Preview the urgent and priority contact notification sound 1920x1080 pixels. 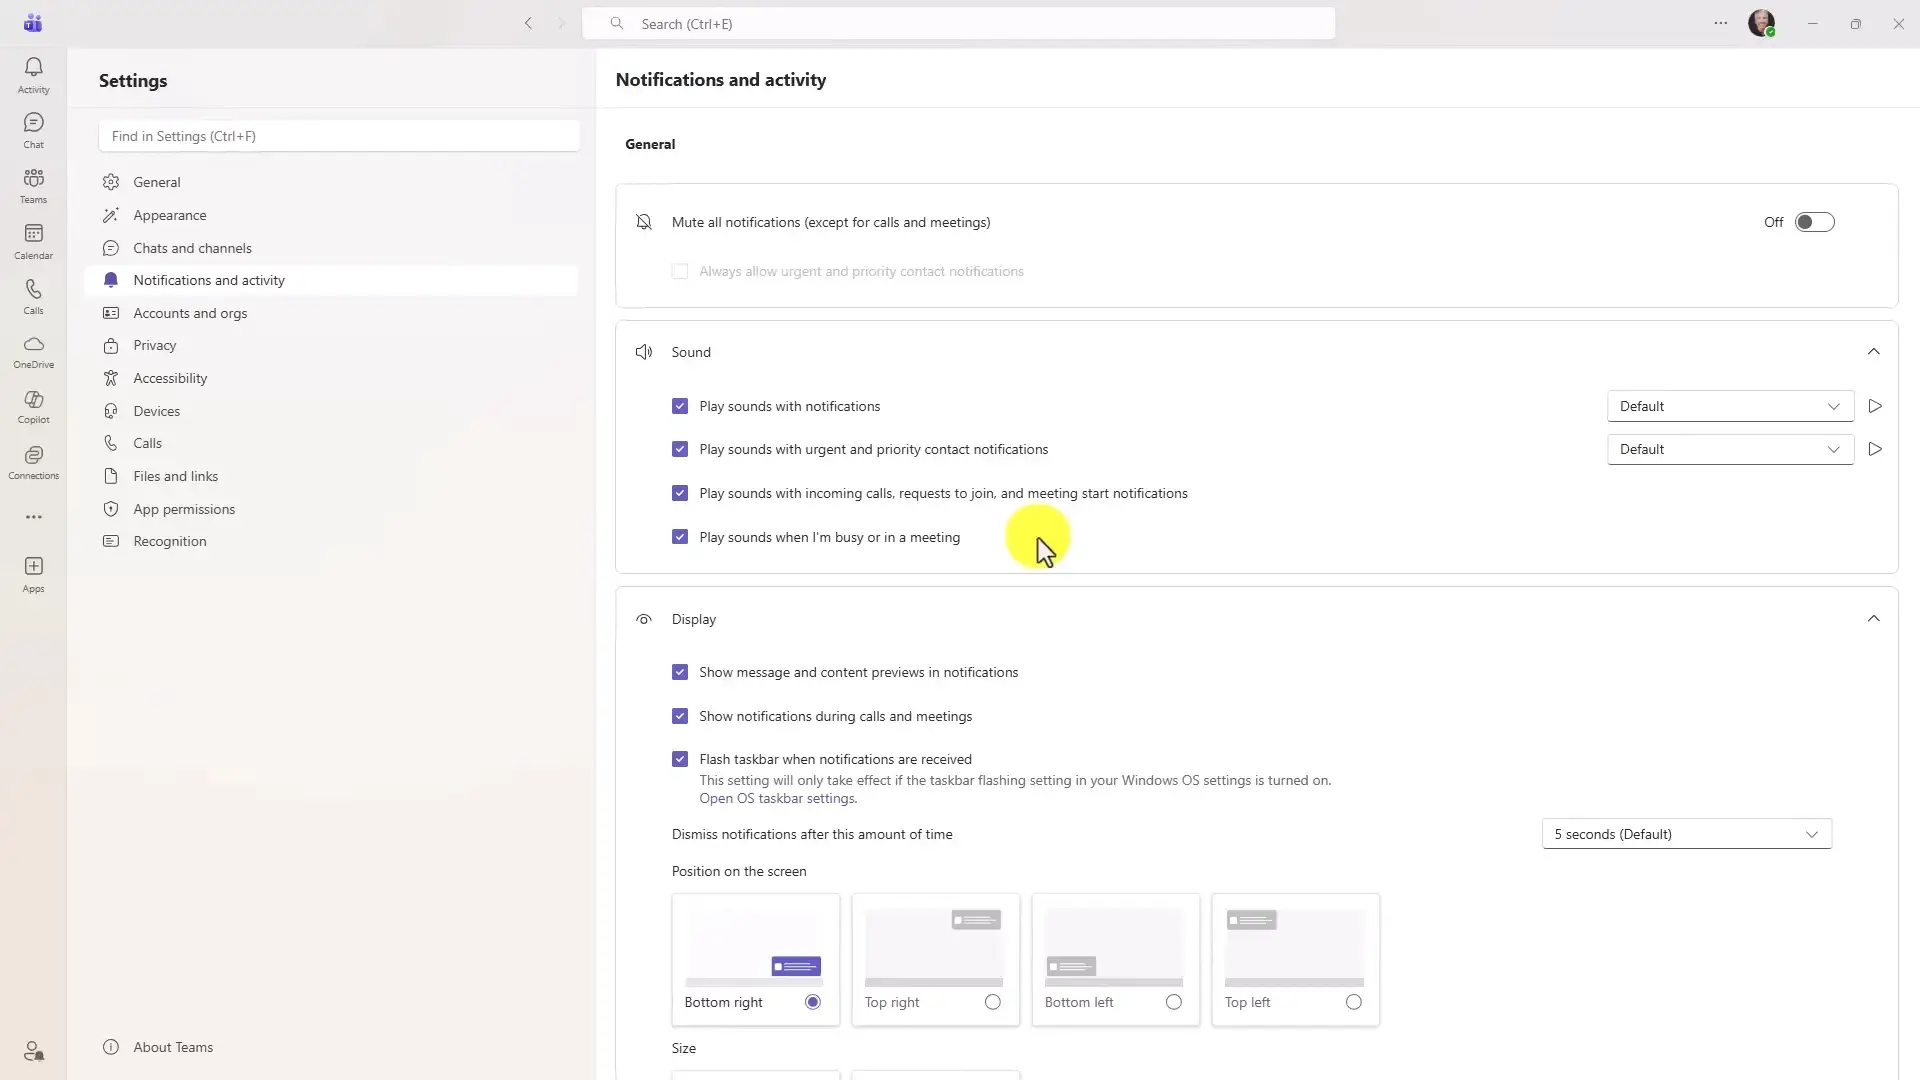[1875, 449]
